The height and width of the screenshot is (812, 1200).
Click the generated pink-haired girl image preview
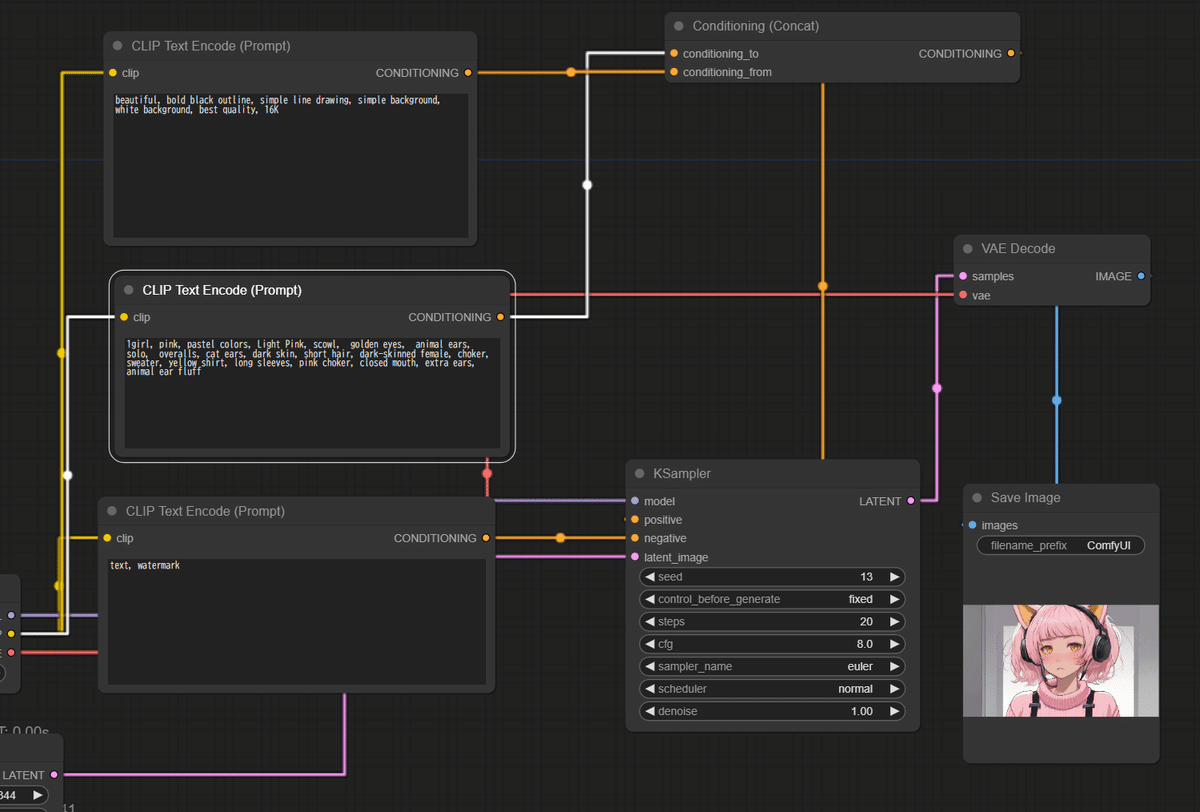(1061, 661)
